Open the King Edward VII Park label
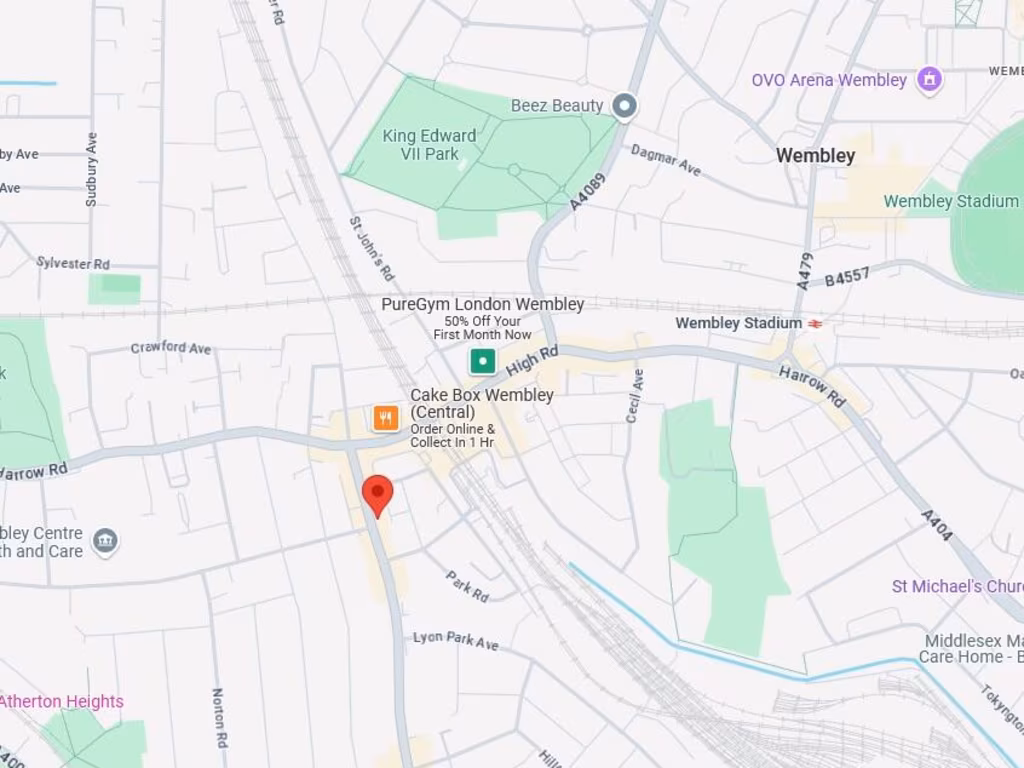The image size is (1024, 768). pos(430,145)
